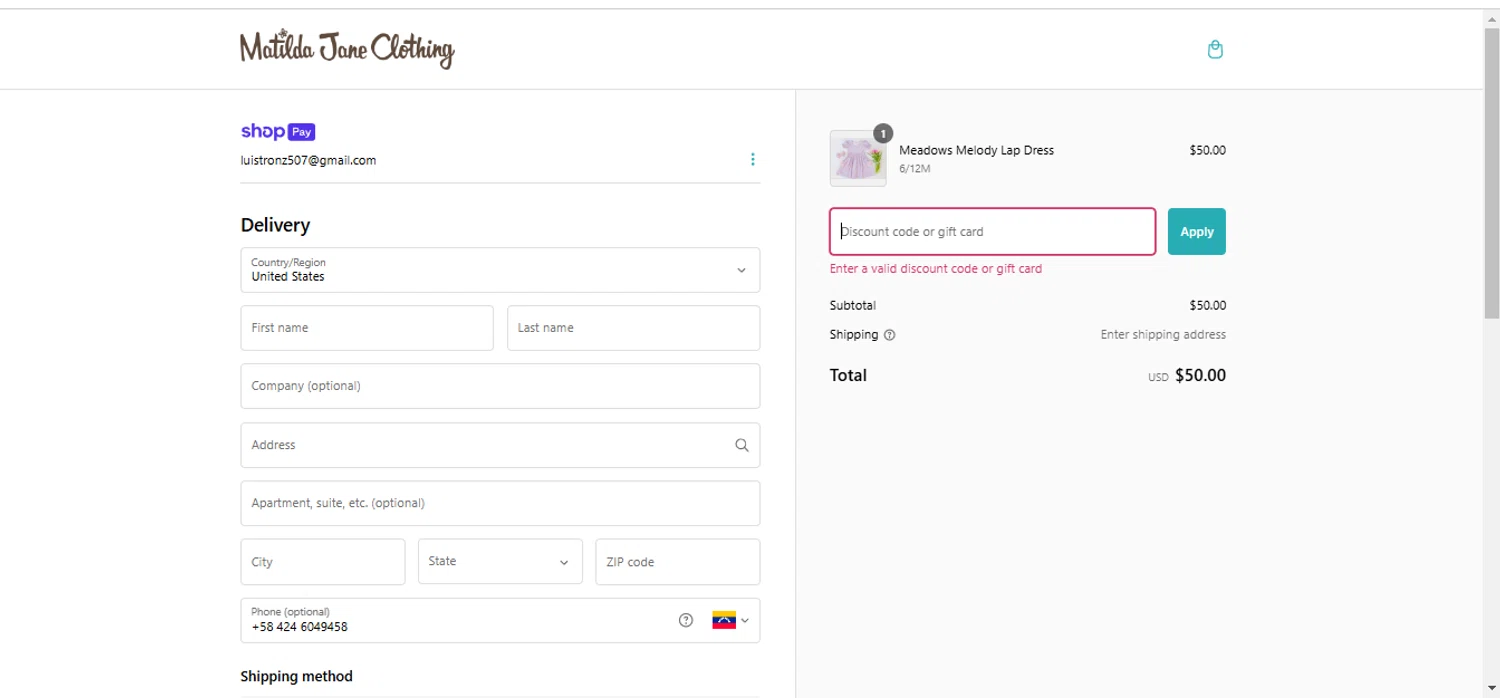Click the shipping info help icon

889,335
